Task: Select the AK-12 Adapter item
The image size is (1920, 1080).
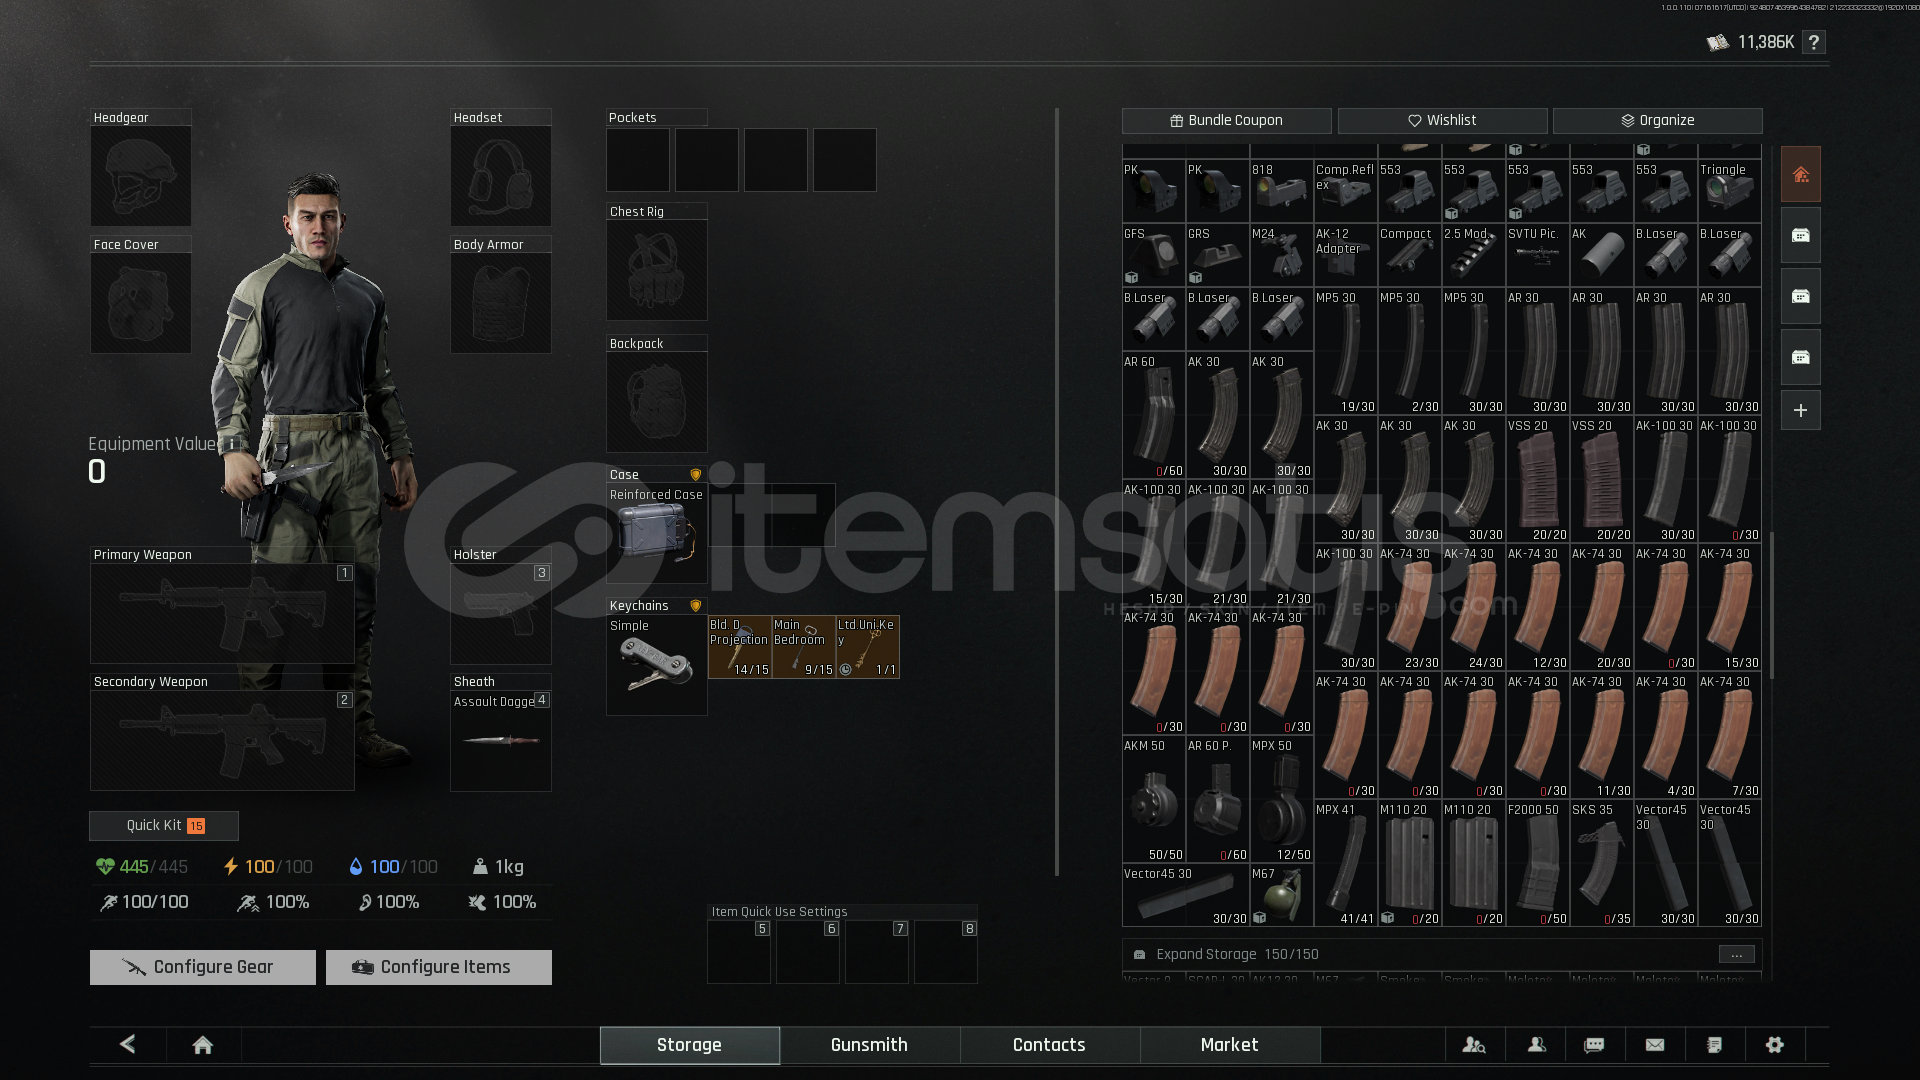Action: coord(1346,255)
